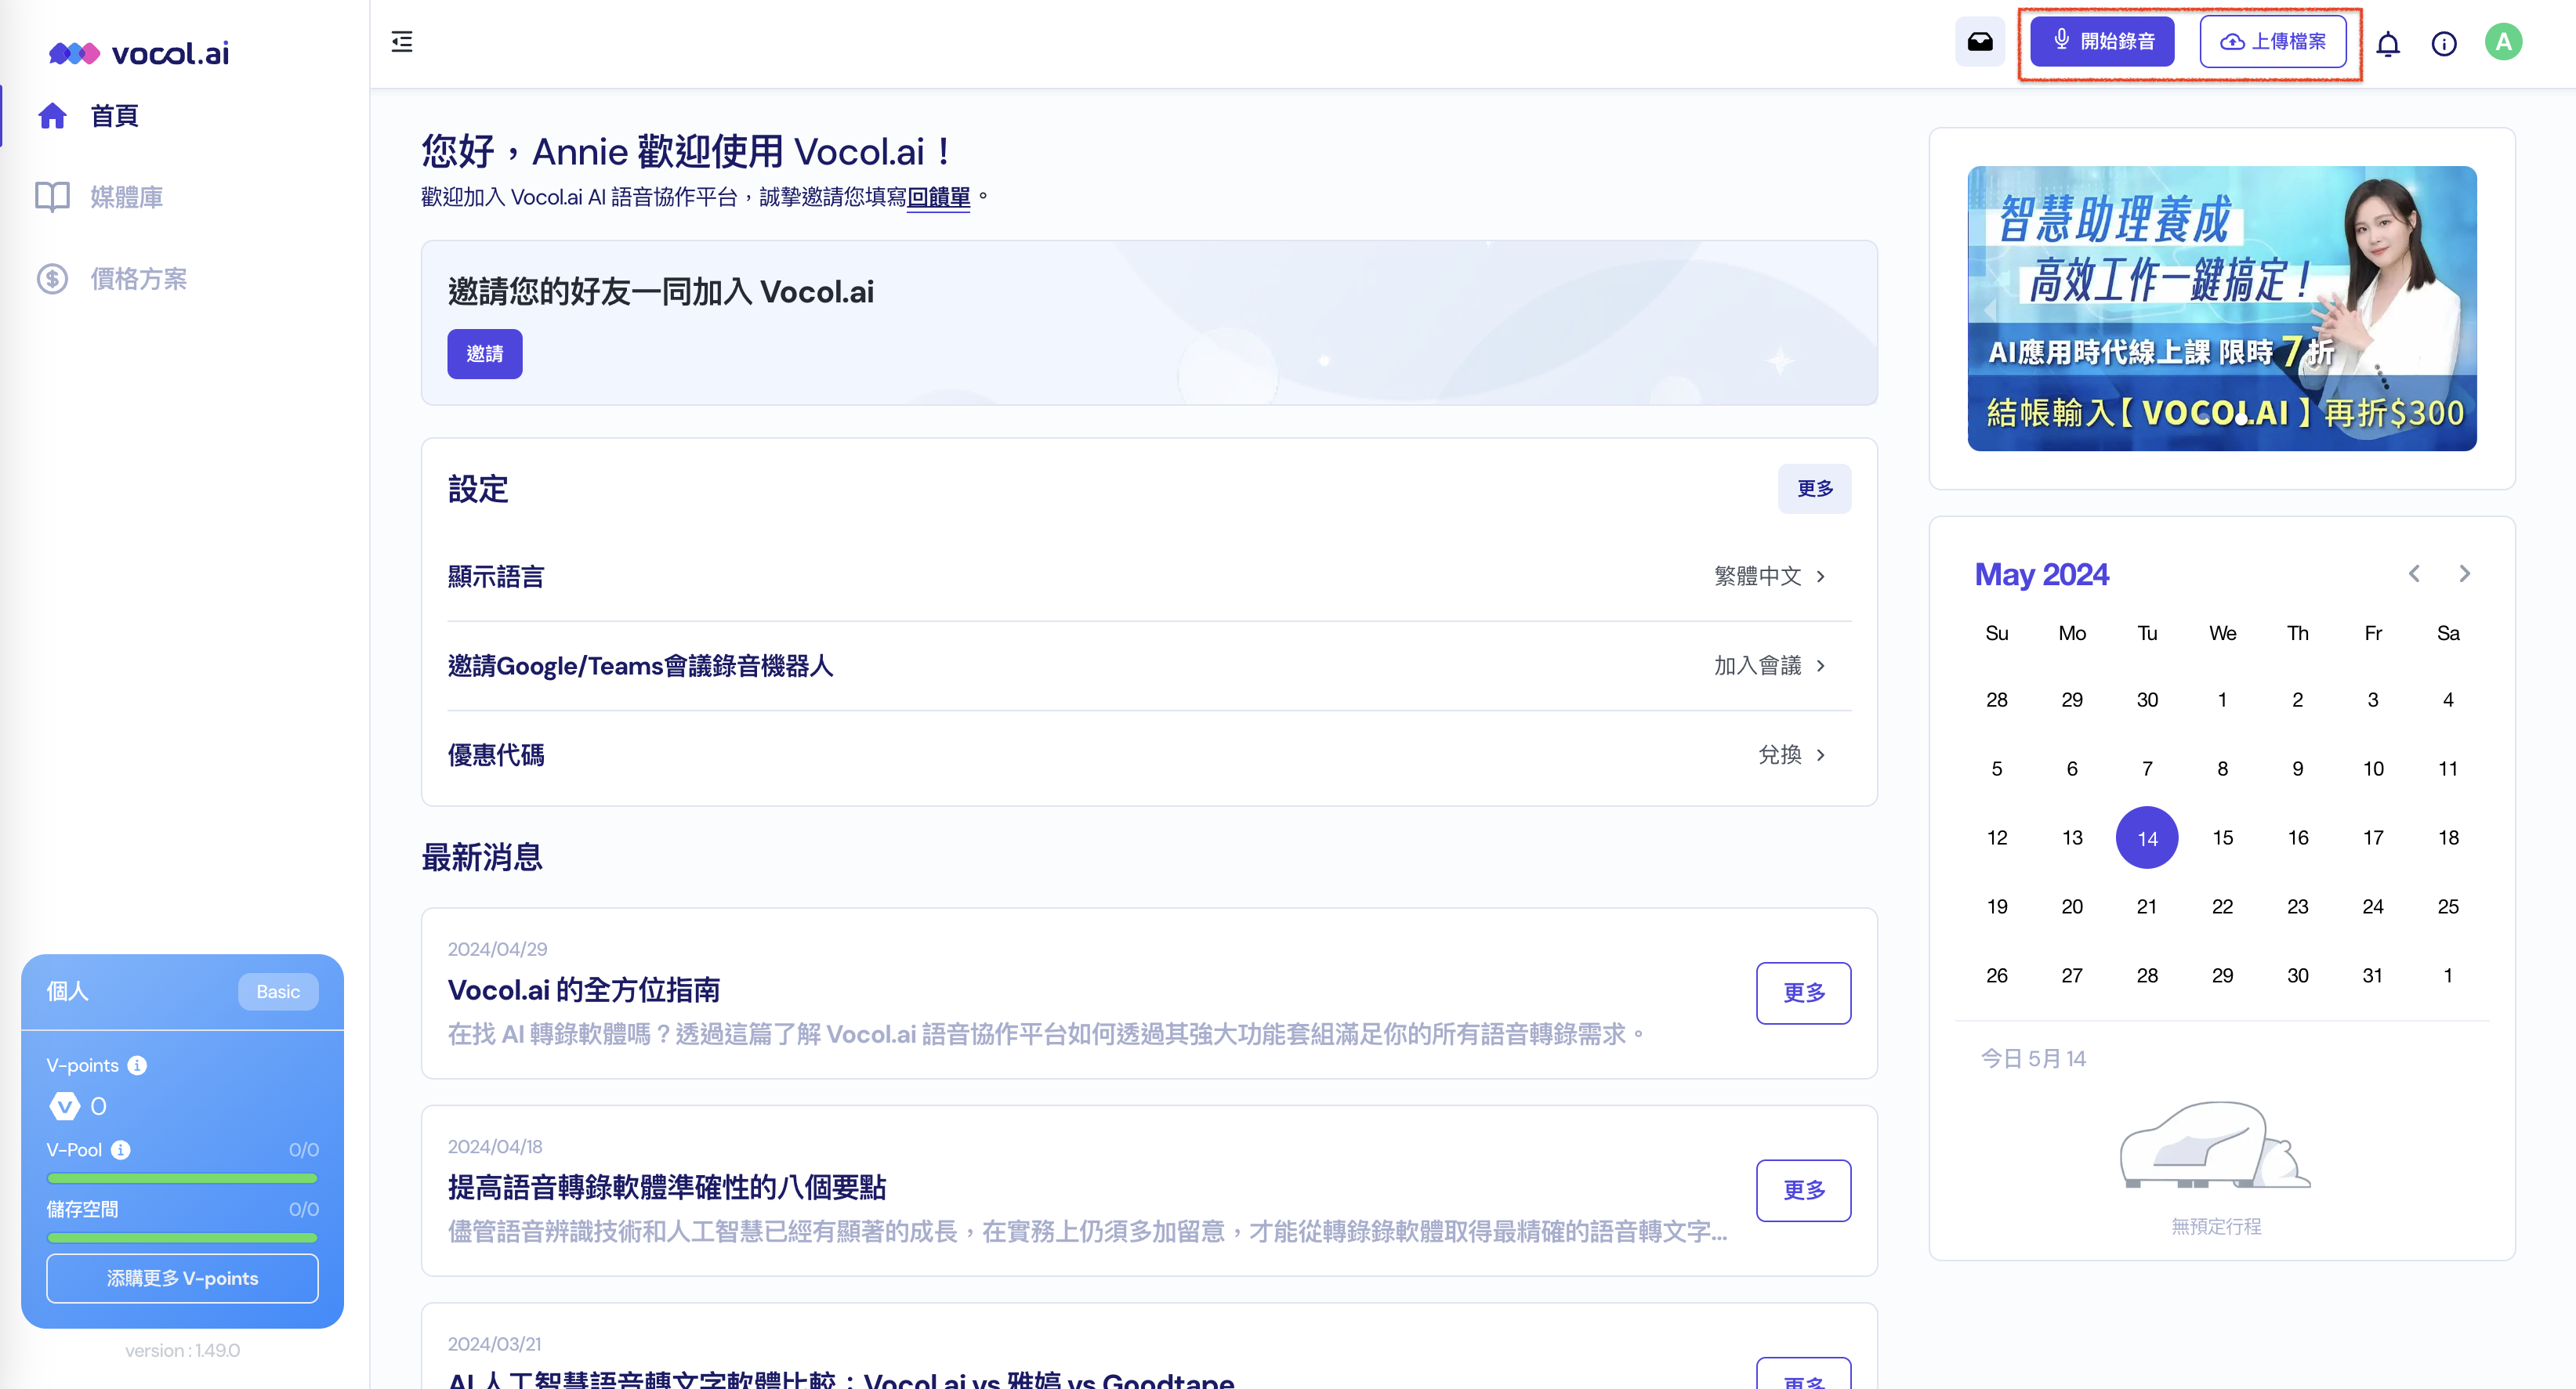Click 更多 in the 設定 section
The height and width of the screenshot is (1389, 2576).
[x=1815, y=489]
